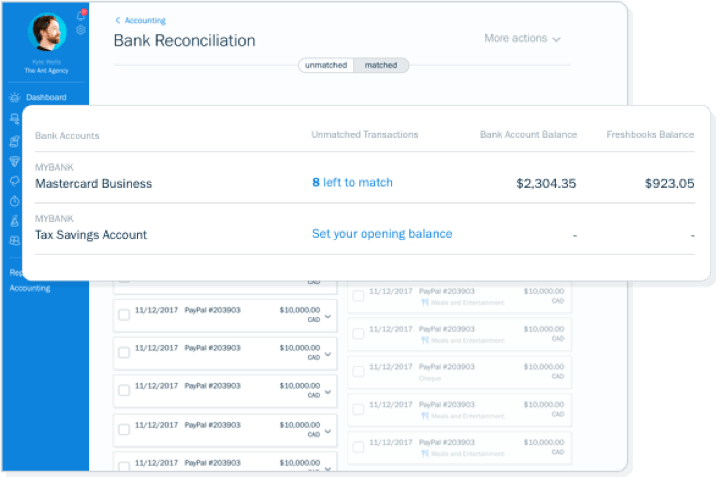Open time tracking stopwatch icon in sidebar
716x478 pixels.
pos(14,199)
